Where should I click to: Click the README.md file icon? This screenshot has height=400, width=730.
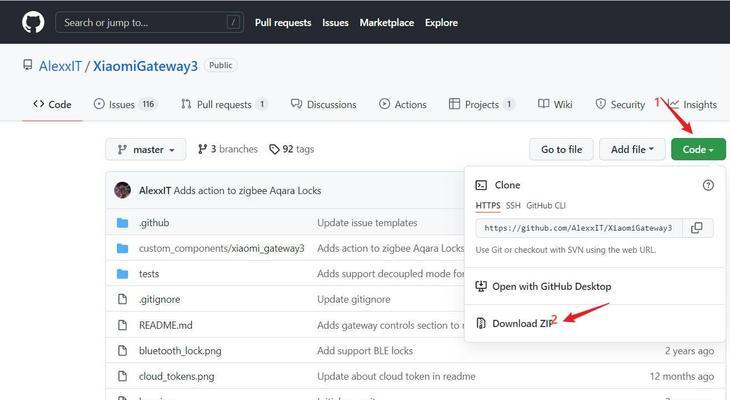122,325
